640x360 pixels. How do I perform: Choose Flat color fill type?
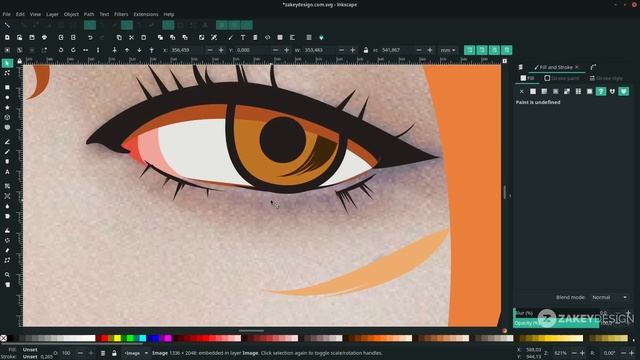tap(533, 91)
